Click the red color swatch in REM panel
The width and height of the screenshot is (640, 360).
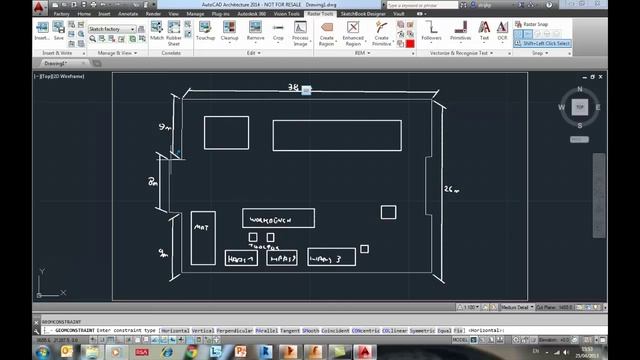click(410, 43)
